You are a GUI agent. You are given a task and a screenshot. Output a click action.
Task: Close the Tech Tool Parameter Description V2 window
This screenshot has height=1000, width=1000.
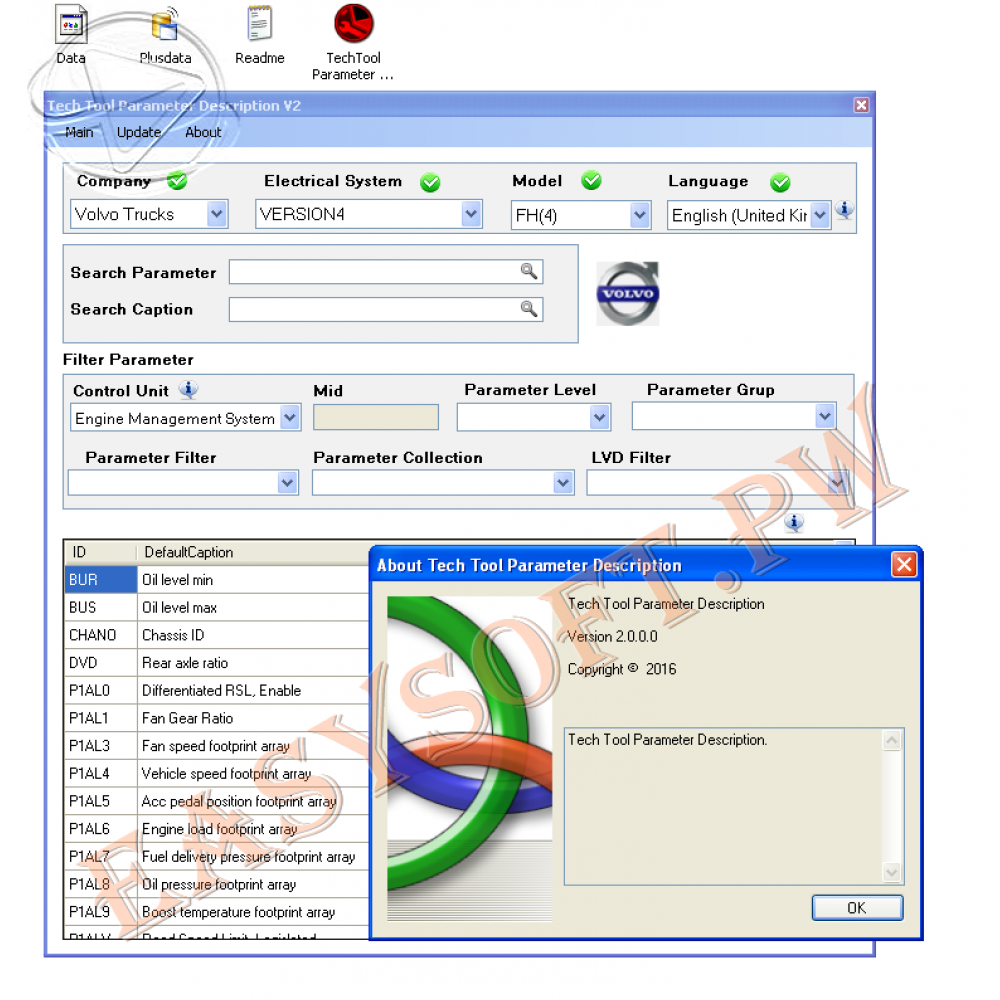[x=861, y=105]
